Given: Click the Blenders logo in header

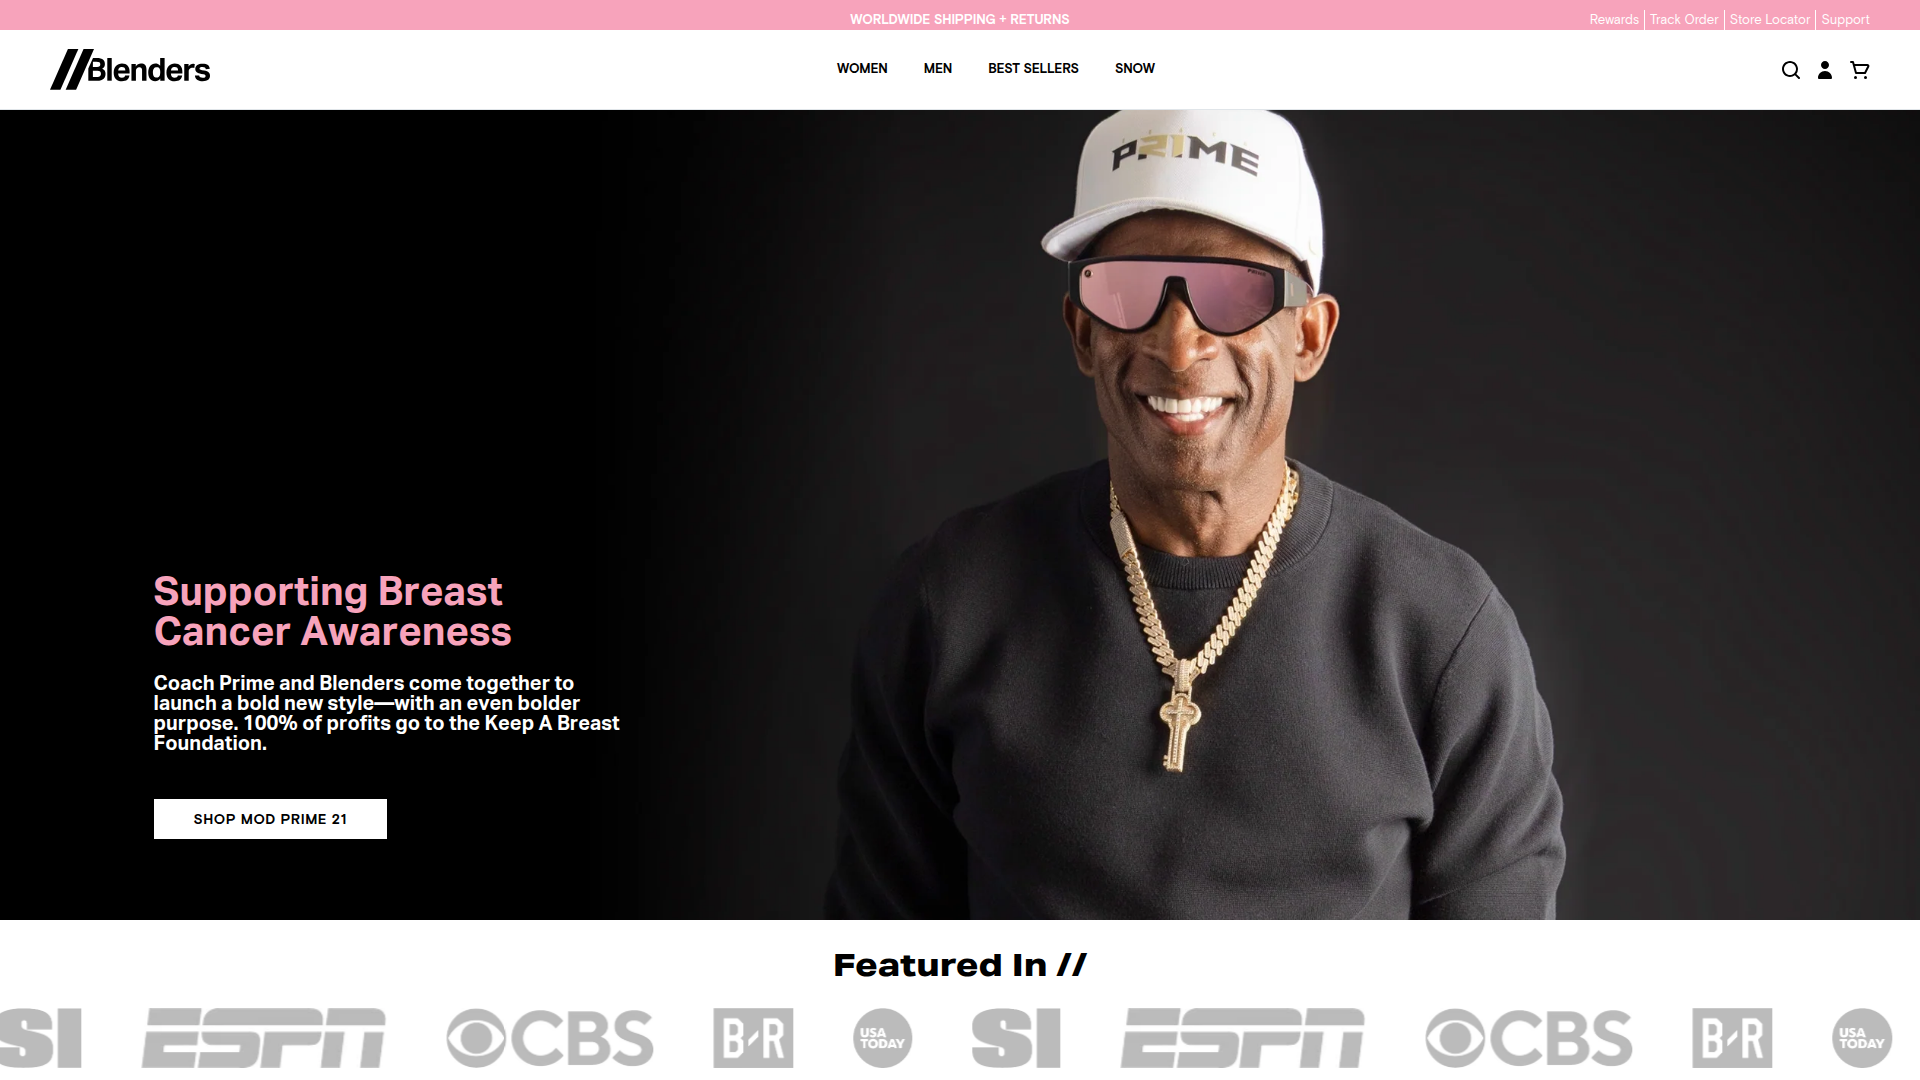Looking at the screenshot, I should pos(130,69).
